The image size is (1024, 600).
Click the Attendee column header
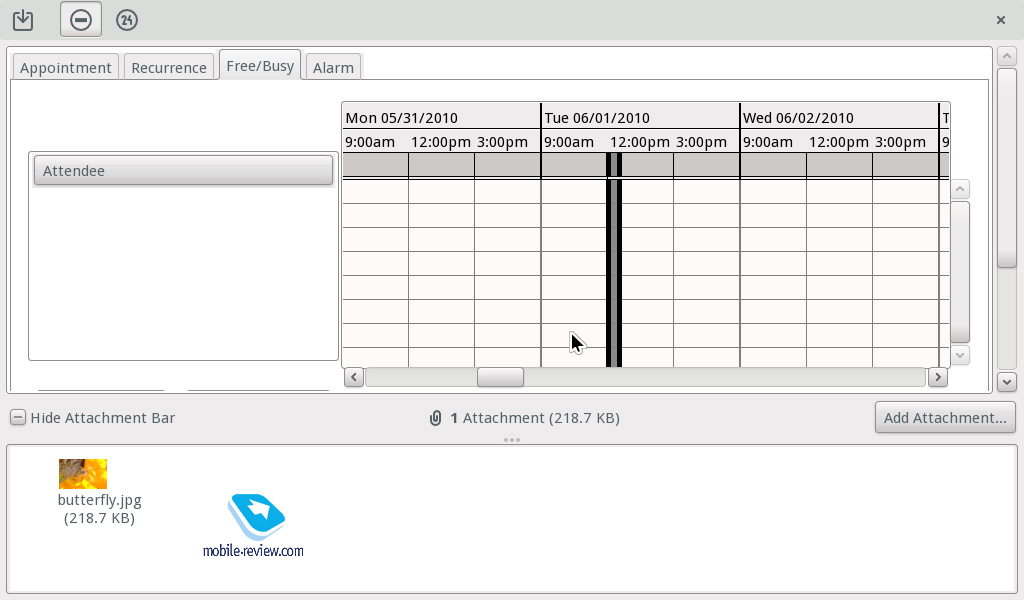coord(183,171)
